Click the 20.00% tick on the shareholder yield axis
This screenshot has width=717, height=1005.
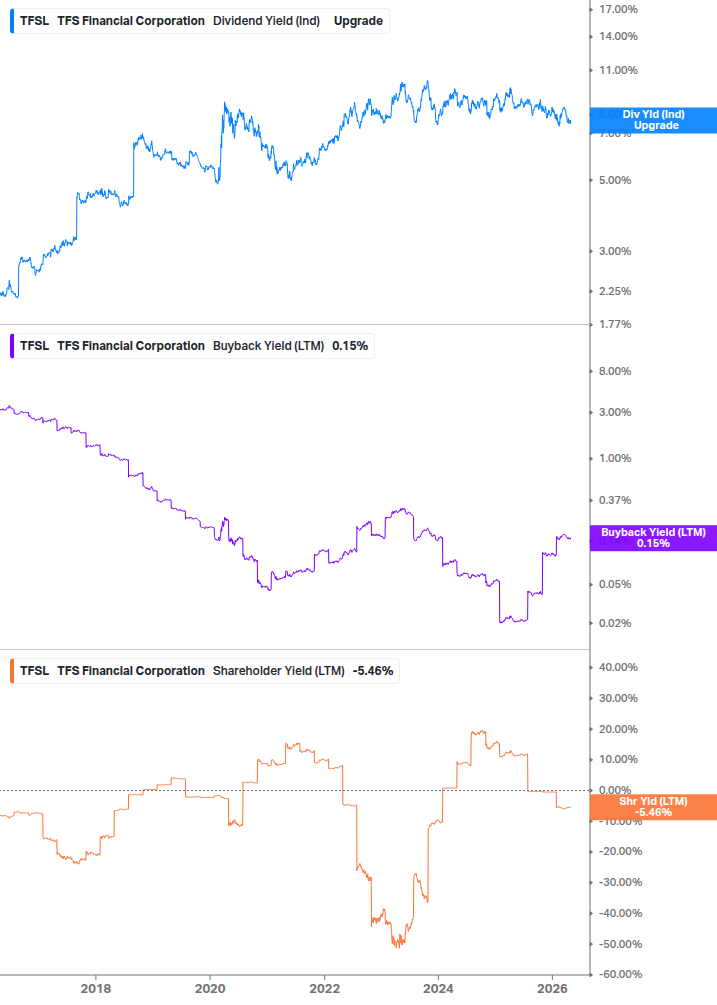pyautogui.click(x=618, y=729)
